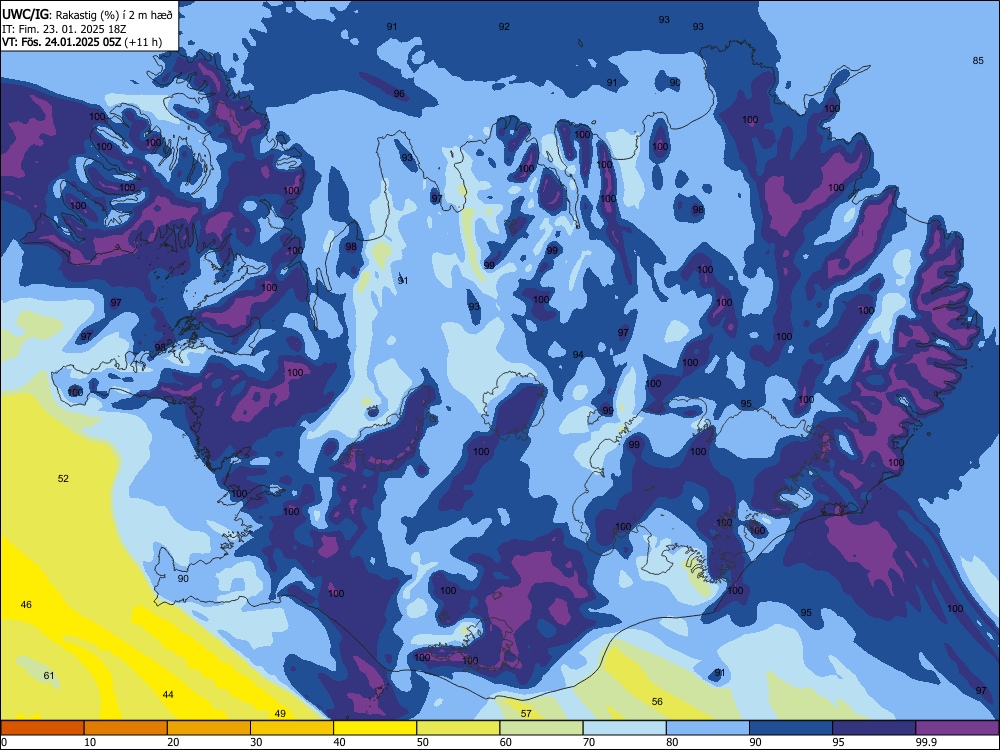Select the amber 30–40 legend swatch
This screenshot has width=1000, height=750.
pyautogui.click(x=292, y=728)
